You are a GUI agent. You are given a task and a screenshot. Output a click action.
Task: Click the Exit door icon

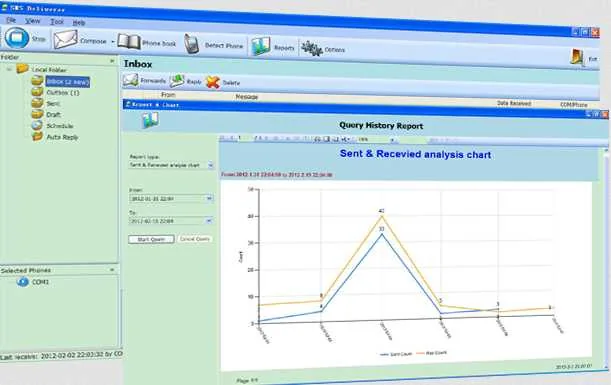(x=577, y=57)
